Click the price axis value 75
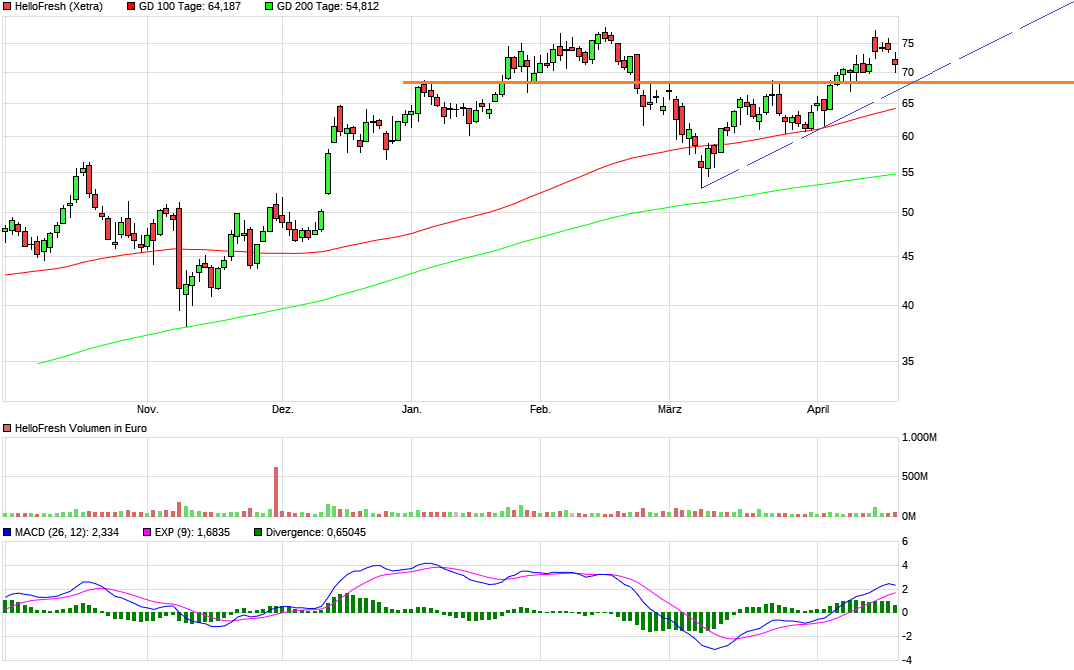The height and width of the screenshot is (670, 1074). (x=908, y=43)
